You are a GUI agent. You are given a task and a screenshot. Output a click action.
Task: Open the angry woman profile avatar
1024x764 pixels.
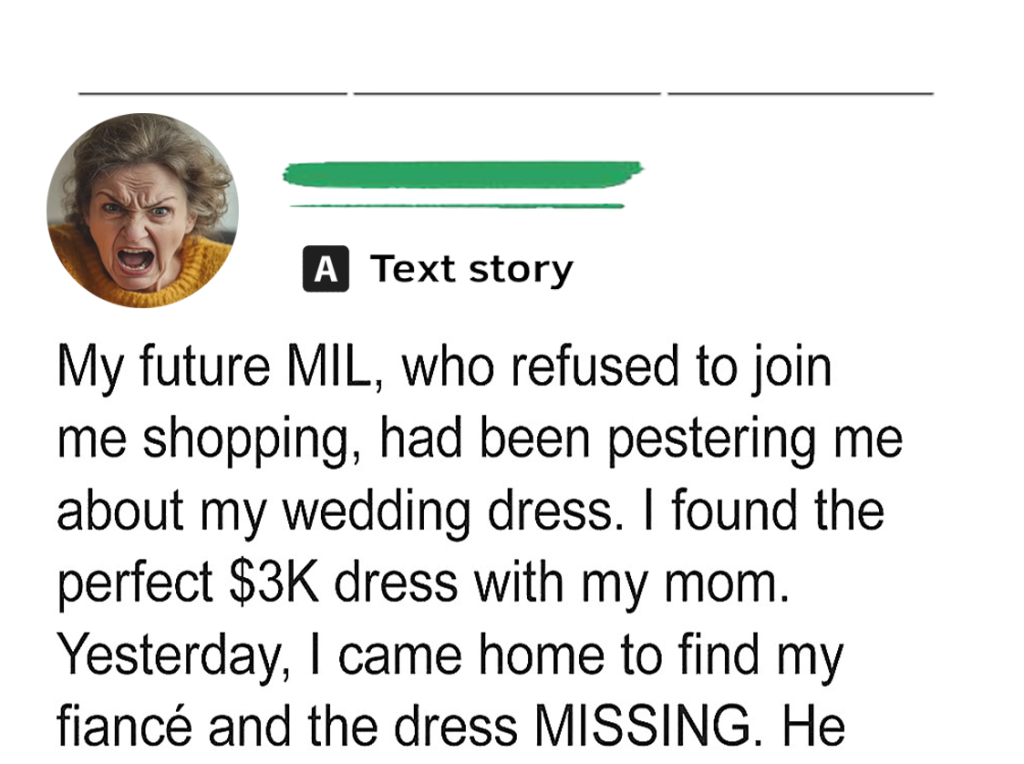[x=143, y=210]
